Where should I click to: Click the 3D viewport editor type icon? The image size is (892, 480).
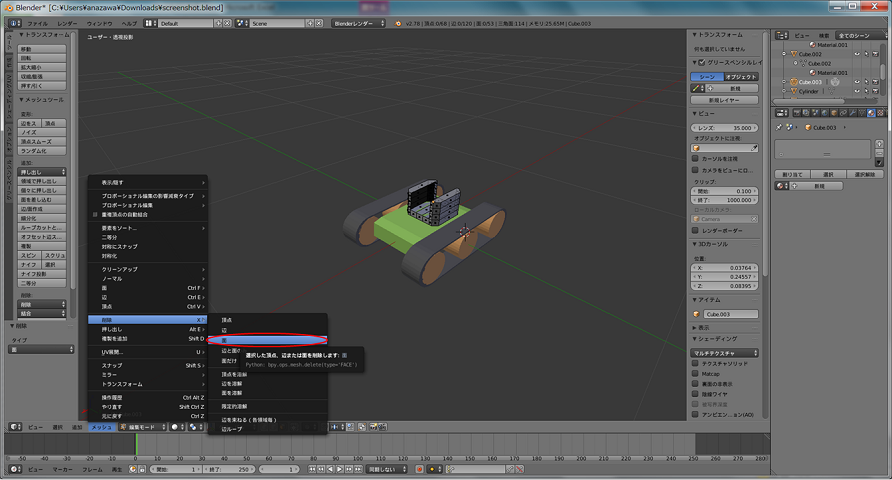tap(10, 426)
